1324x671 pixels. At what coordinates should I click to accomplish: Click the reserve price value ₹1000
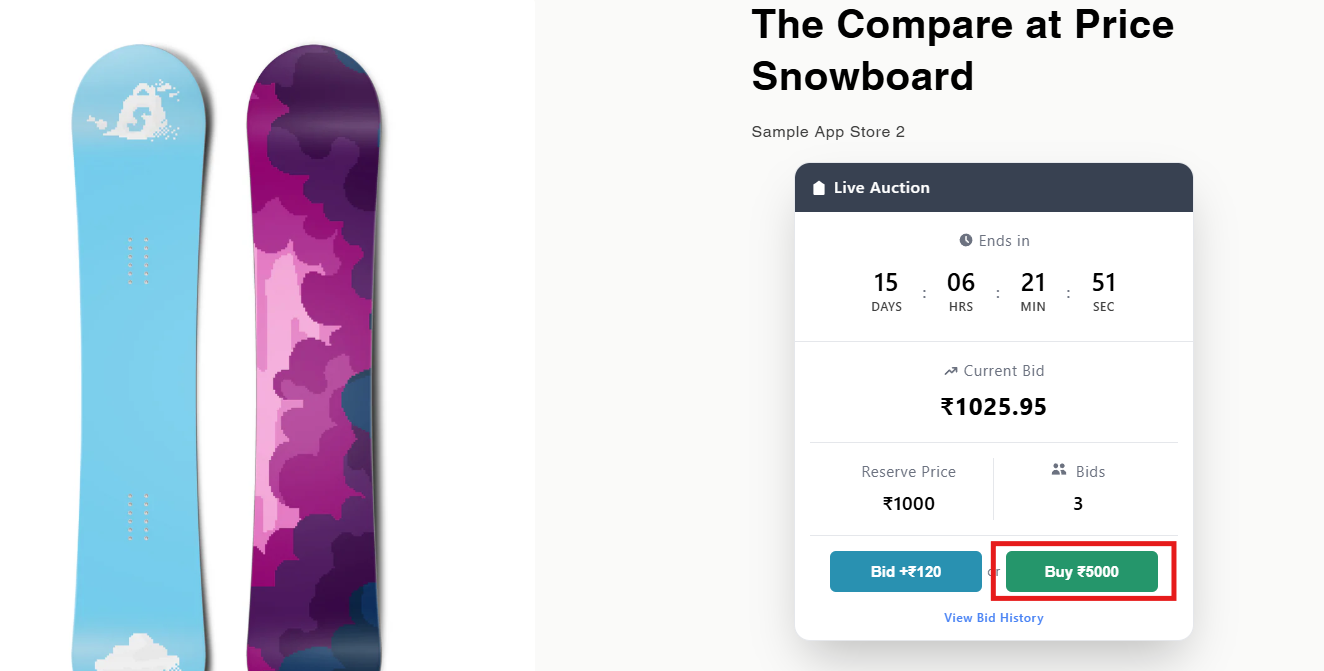point(908,504)
